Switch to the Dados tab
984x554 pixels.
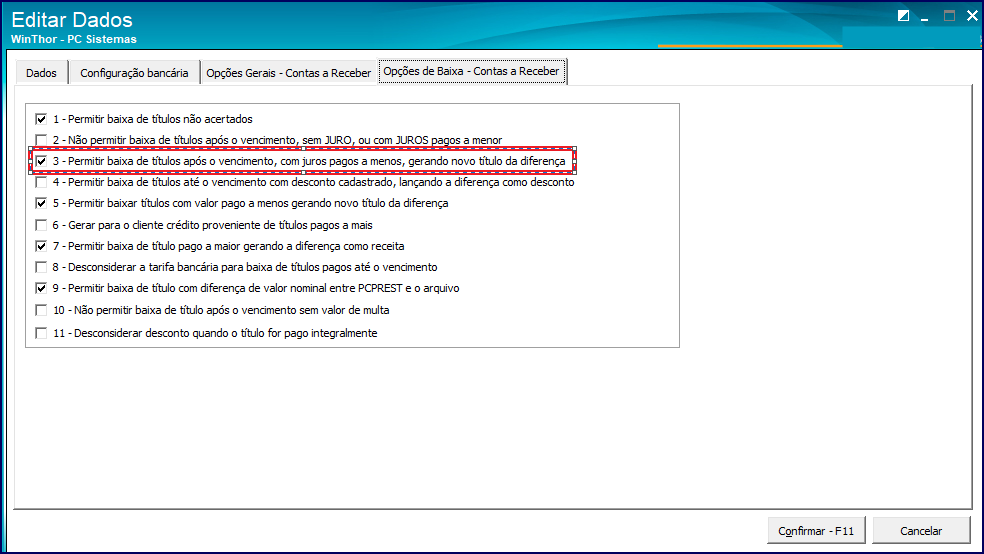41,73
